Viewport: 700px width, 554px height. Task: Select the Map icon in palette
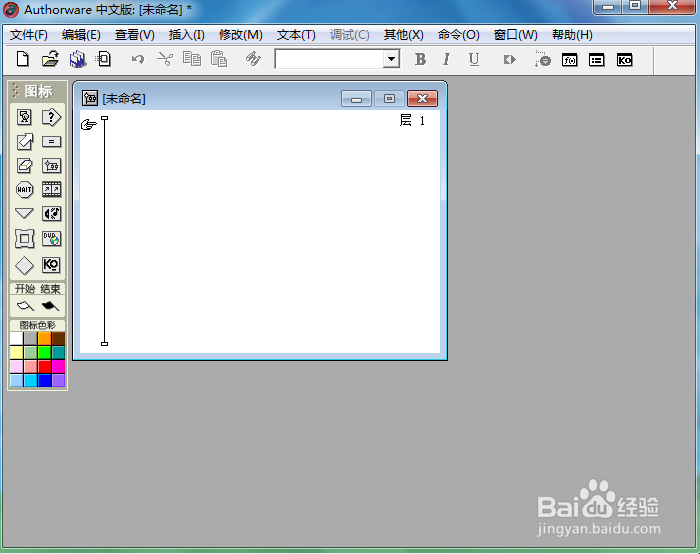click(x=51, y=166)
